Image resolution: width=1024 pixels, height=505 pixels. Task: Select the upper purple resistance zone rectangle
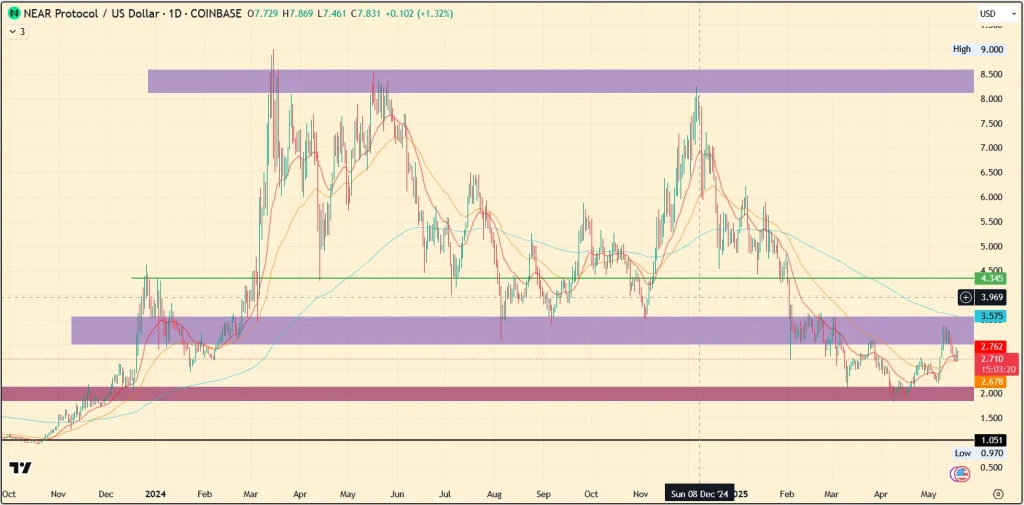(x=560, y=81)
